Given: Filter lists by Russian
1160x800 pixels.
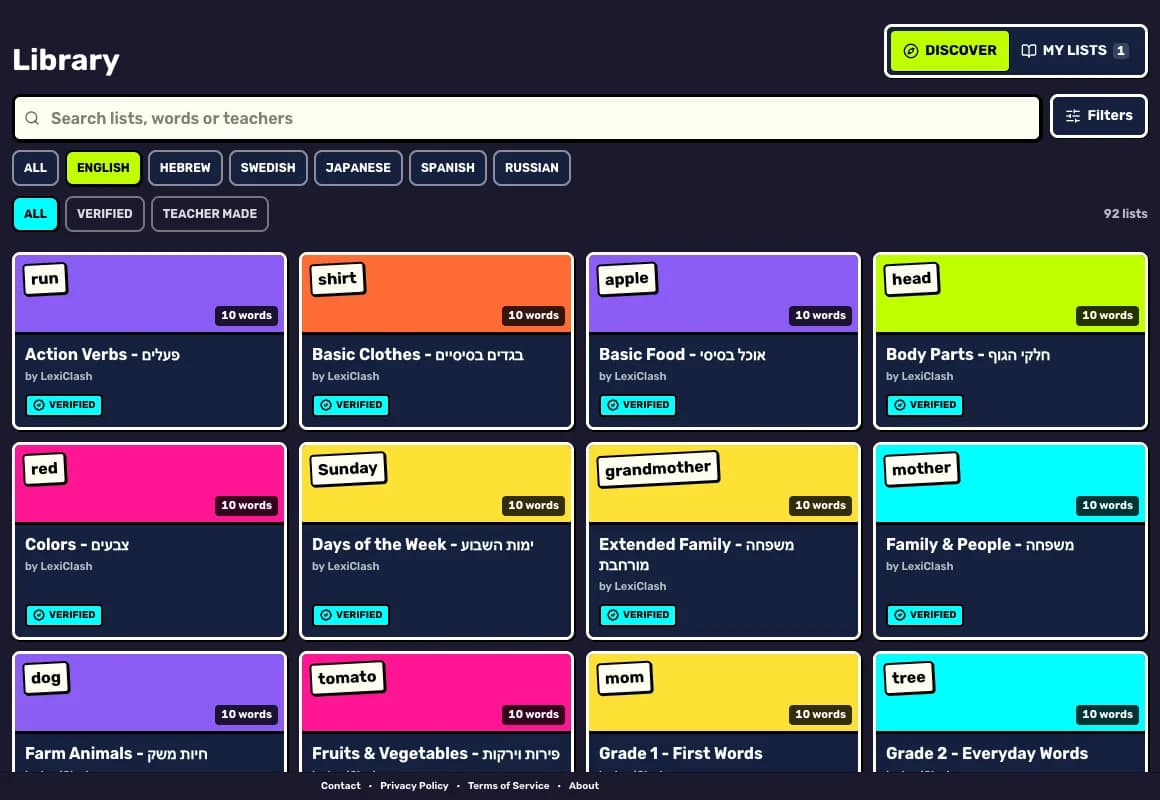Looking at the screenshot, I should (x=532, y=168).
